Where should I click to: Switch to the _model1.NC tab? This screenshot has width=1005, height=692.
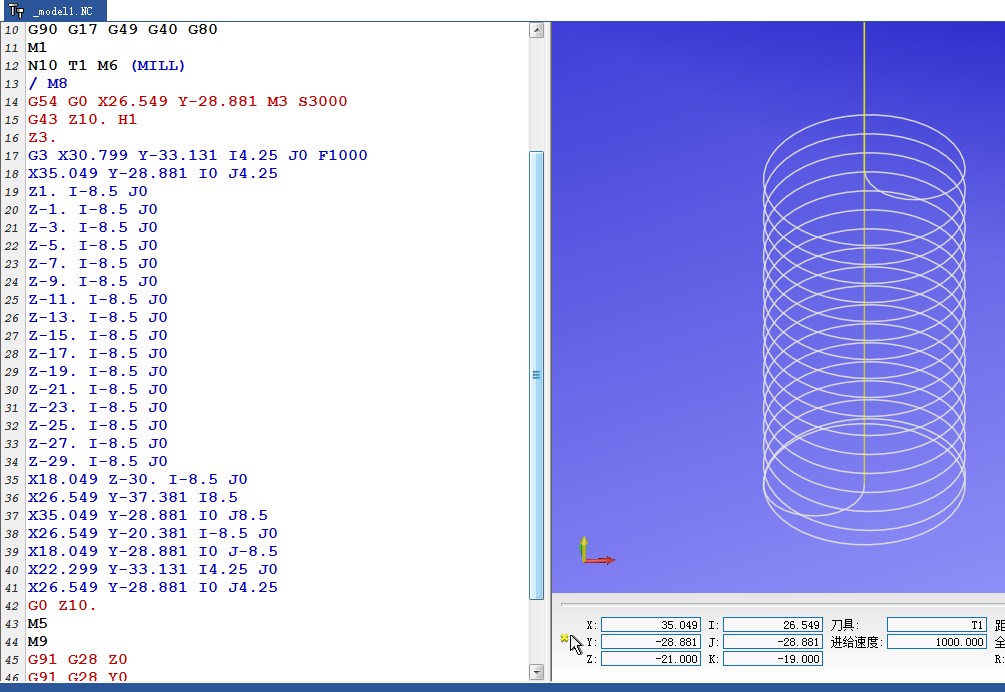(x=53, y=11)
